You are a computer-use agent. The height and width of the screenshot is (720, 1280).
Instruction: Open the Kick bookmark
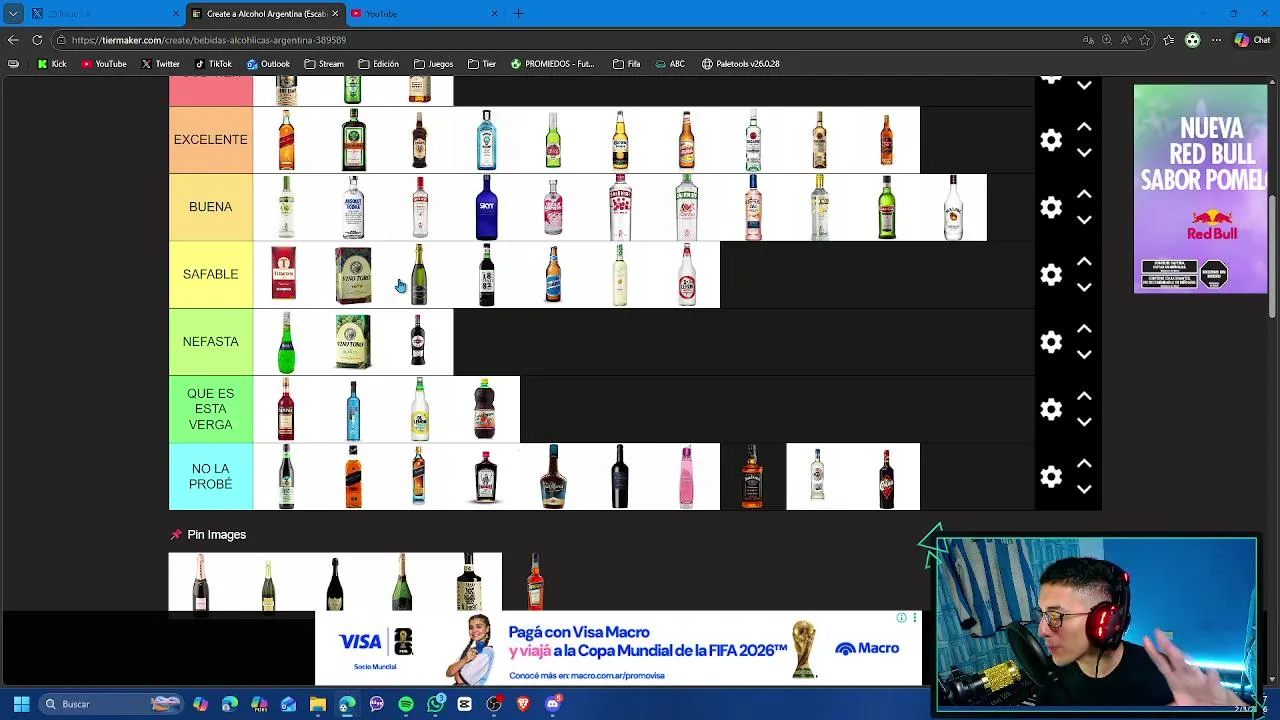pos(52,64)
